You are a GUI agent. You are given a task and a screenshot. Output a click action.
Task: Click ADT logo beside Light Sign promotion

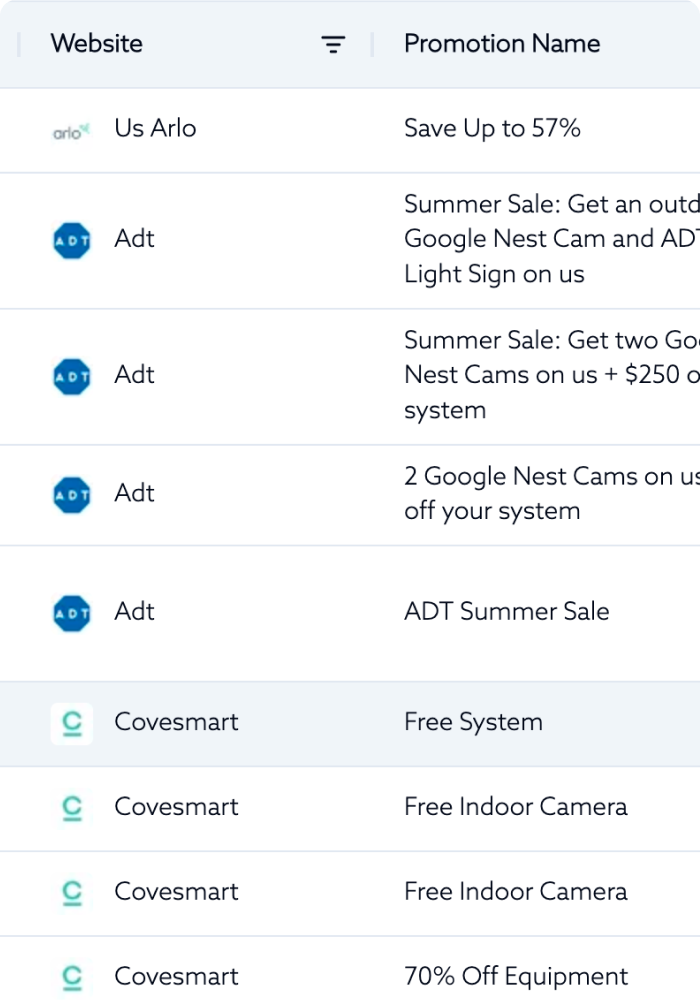click(x=71, y=241)
